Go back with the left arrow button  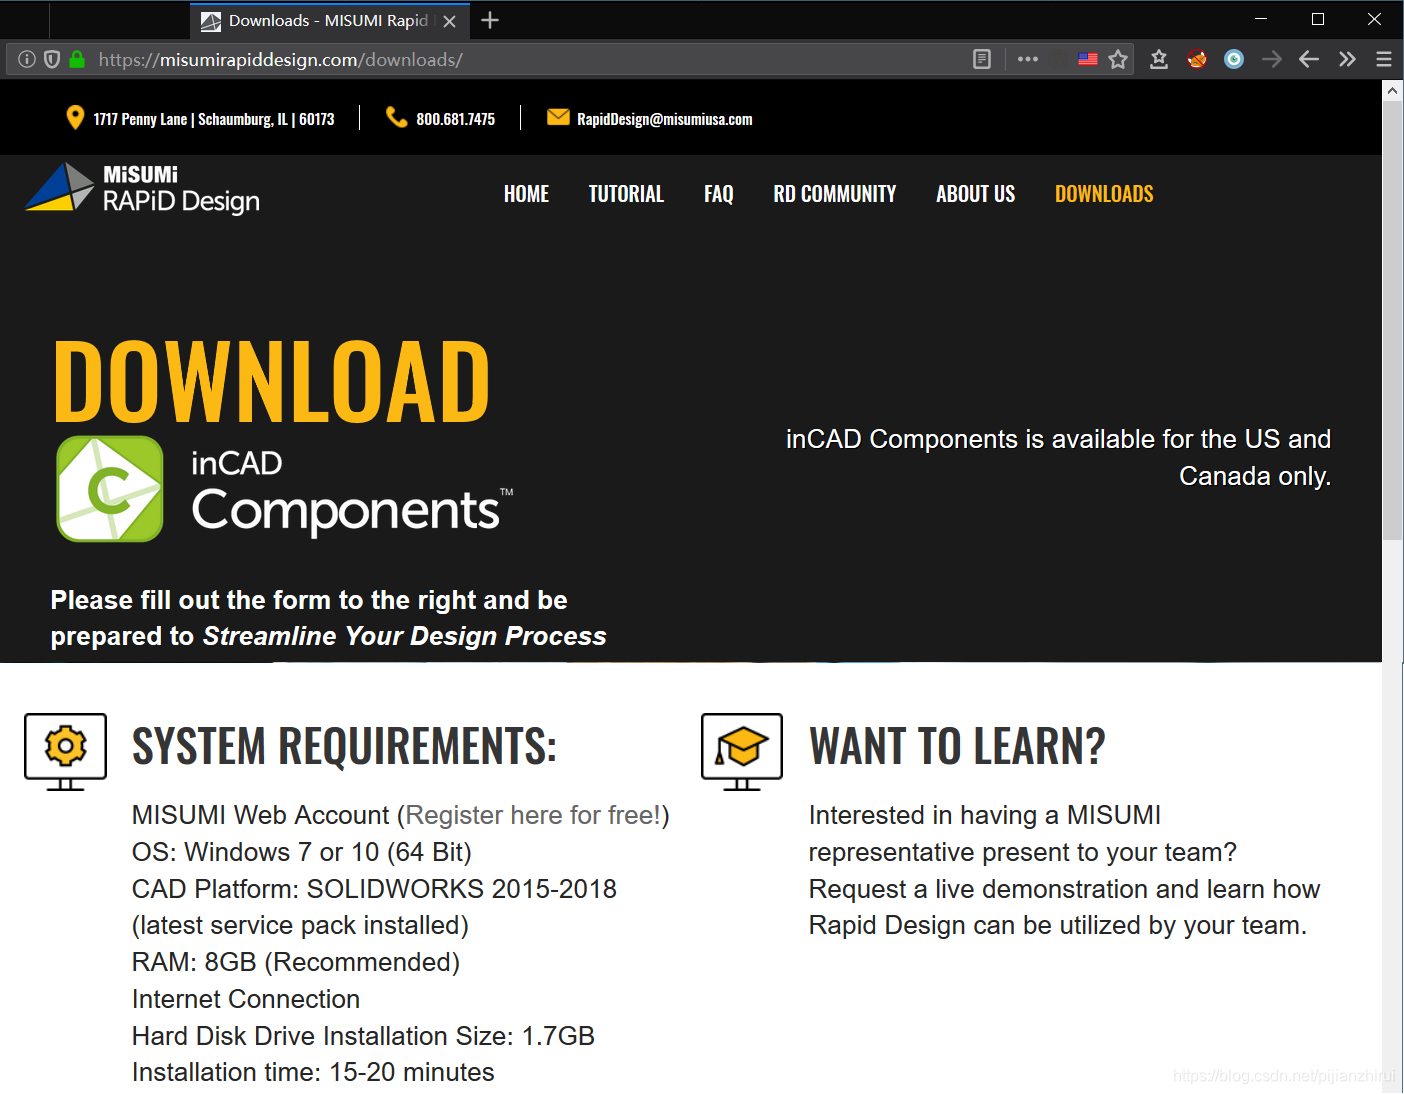(x=1309, y=59)
